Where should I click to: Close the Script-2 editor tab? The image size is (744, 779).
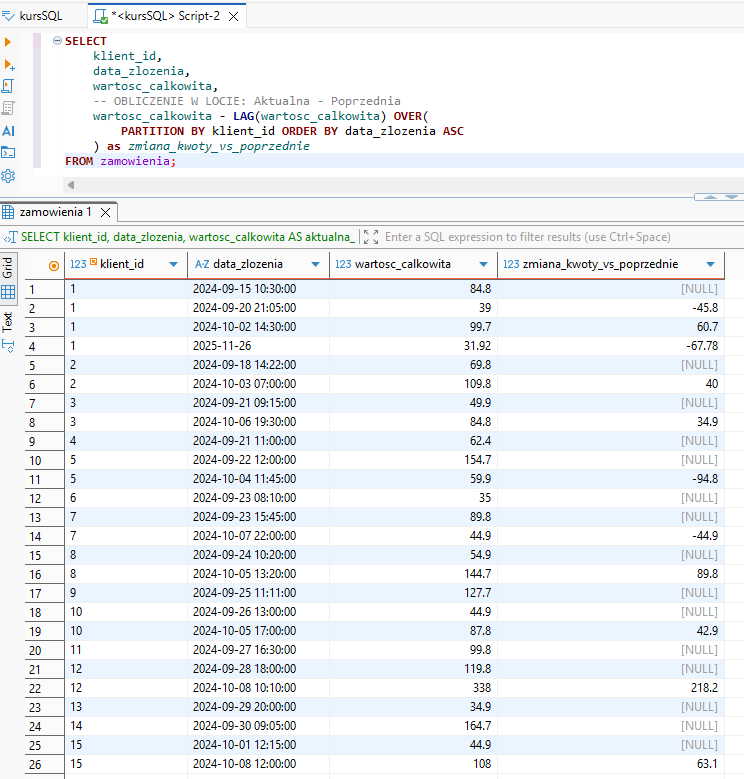pos(234,17)
